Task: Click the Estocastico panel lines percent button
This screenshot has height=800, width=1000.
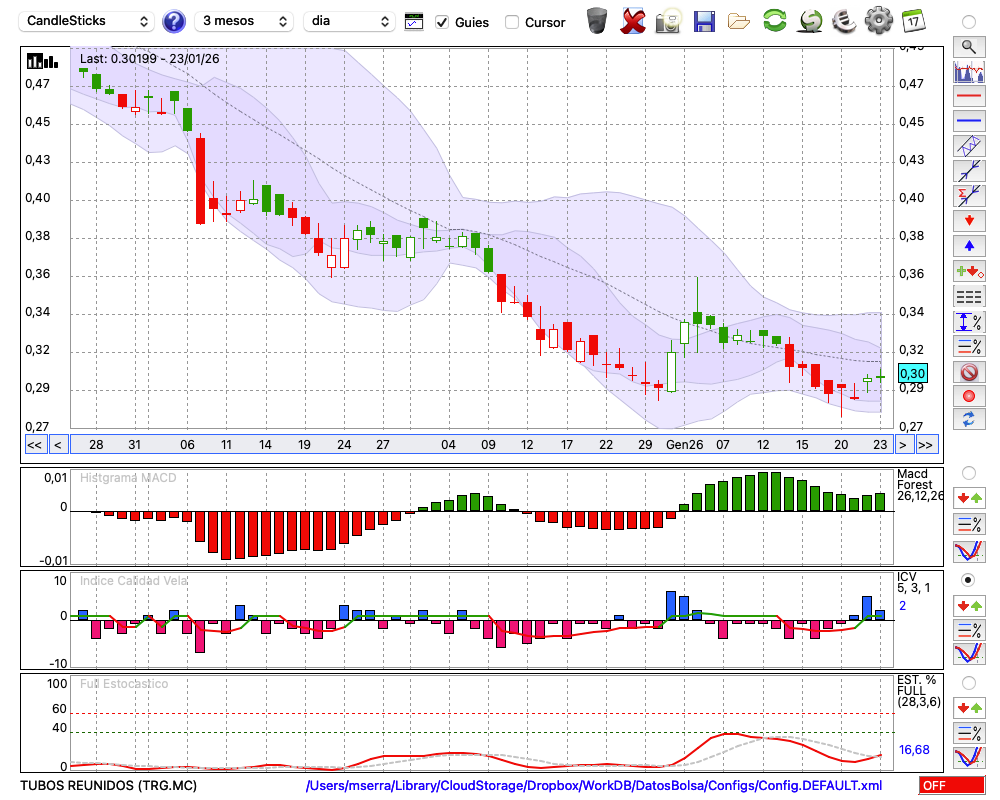Action: pyautogui.click(x=969, y=733)
